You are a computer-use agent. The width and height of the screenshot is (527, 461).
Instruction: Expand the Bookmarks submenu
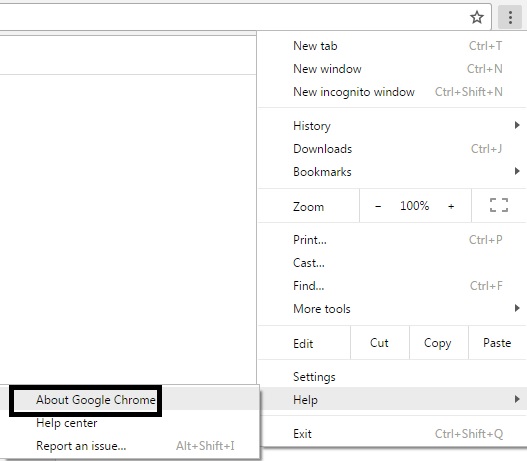pos(392,172)
